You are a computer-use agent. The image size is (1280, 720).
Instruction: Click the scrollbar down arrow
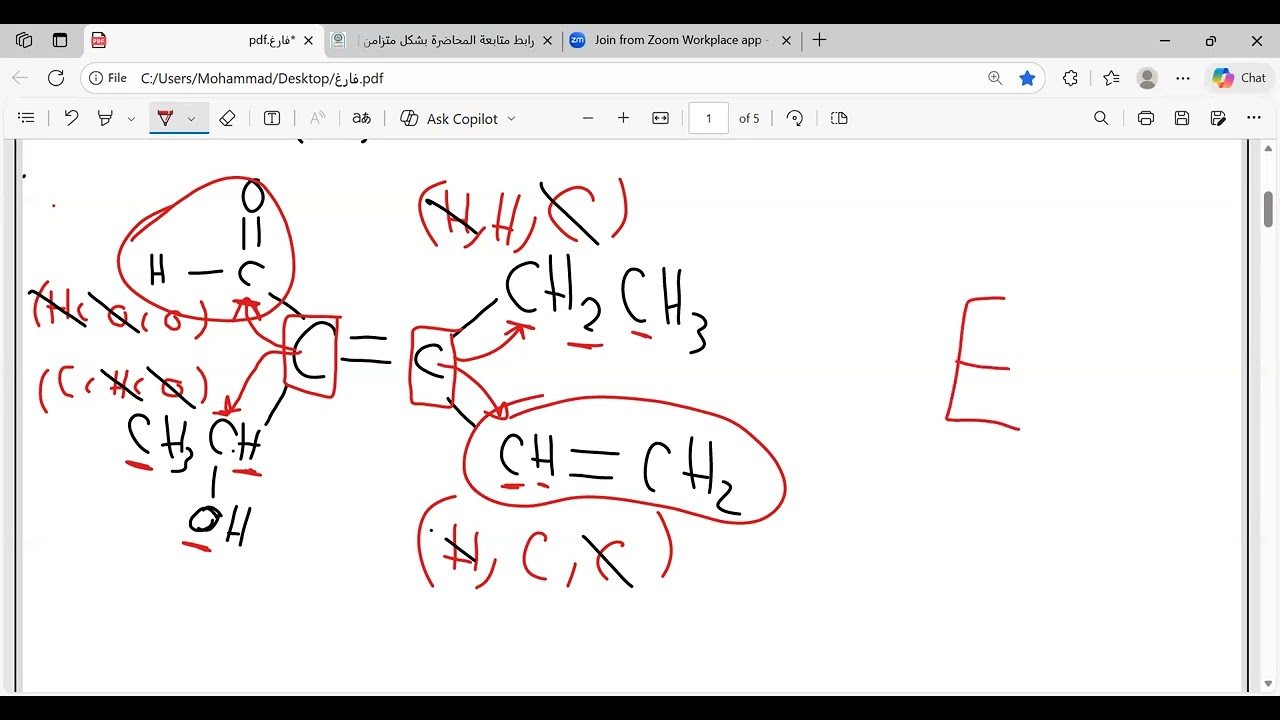(1268, 684)
